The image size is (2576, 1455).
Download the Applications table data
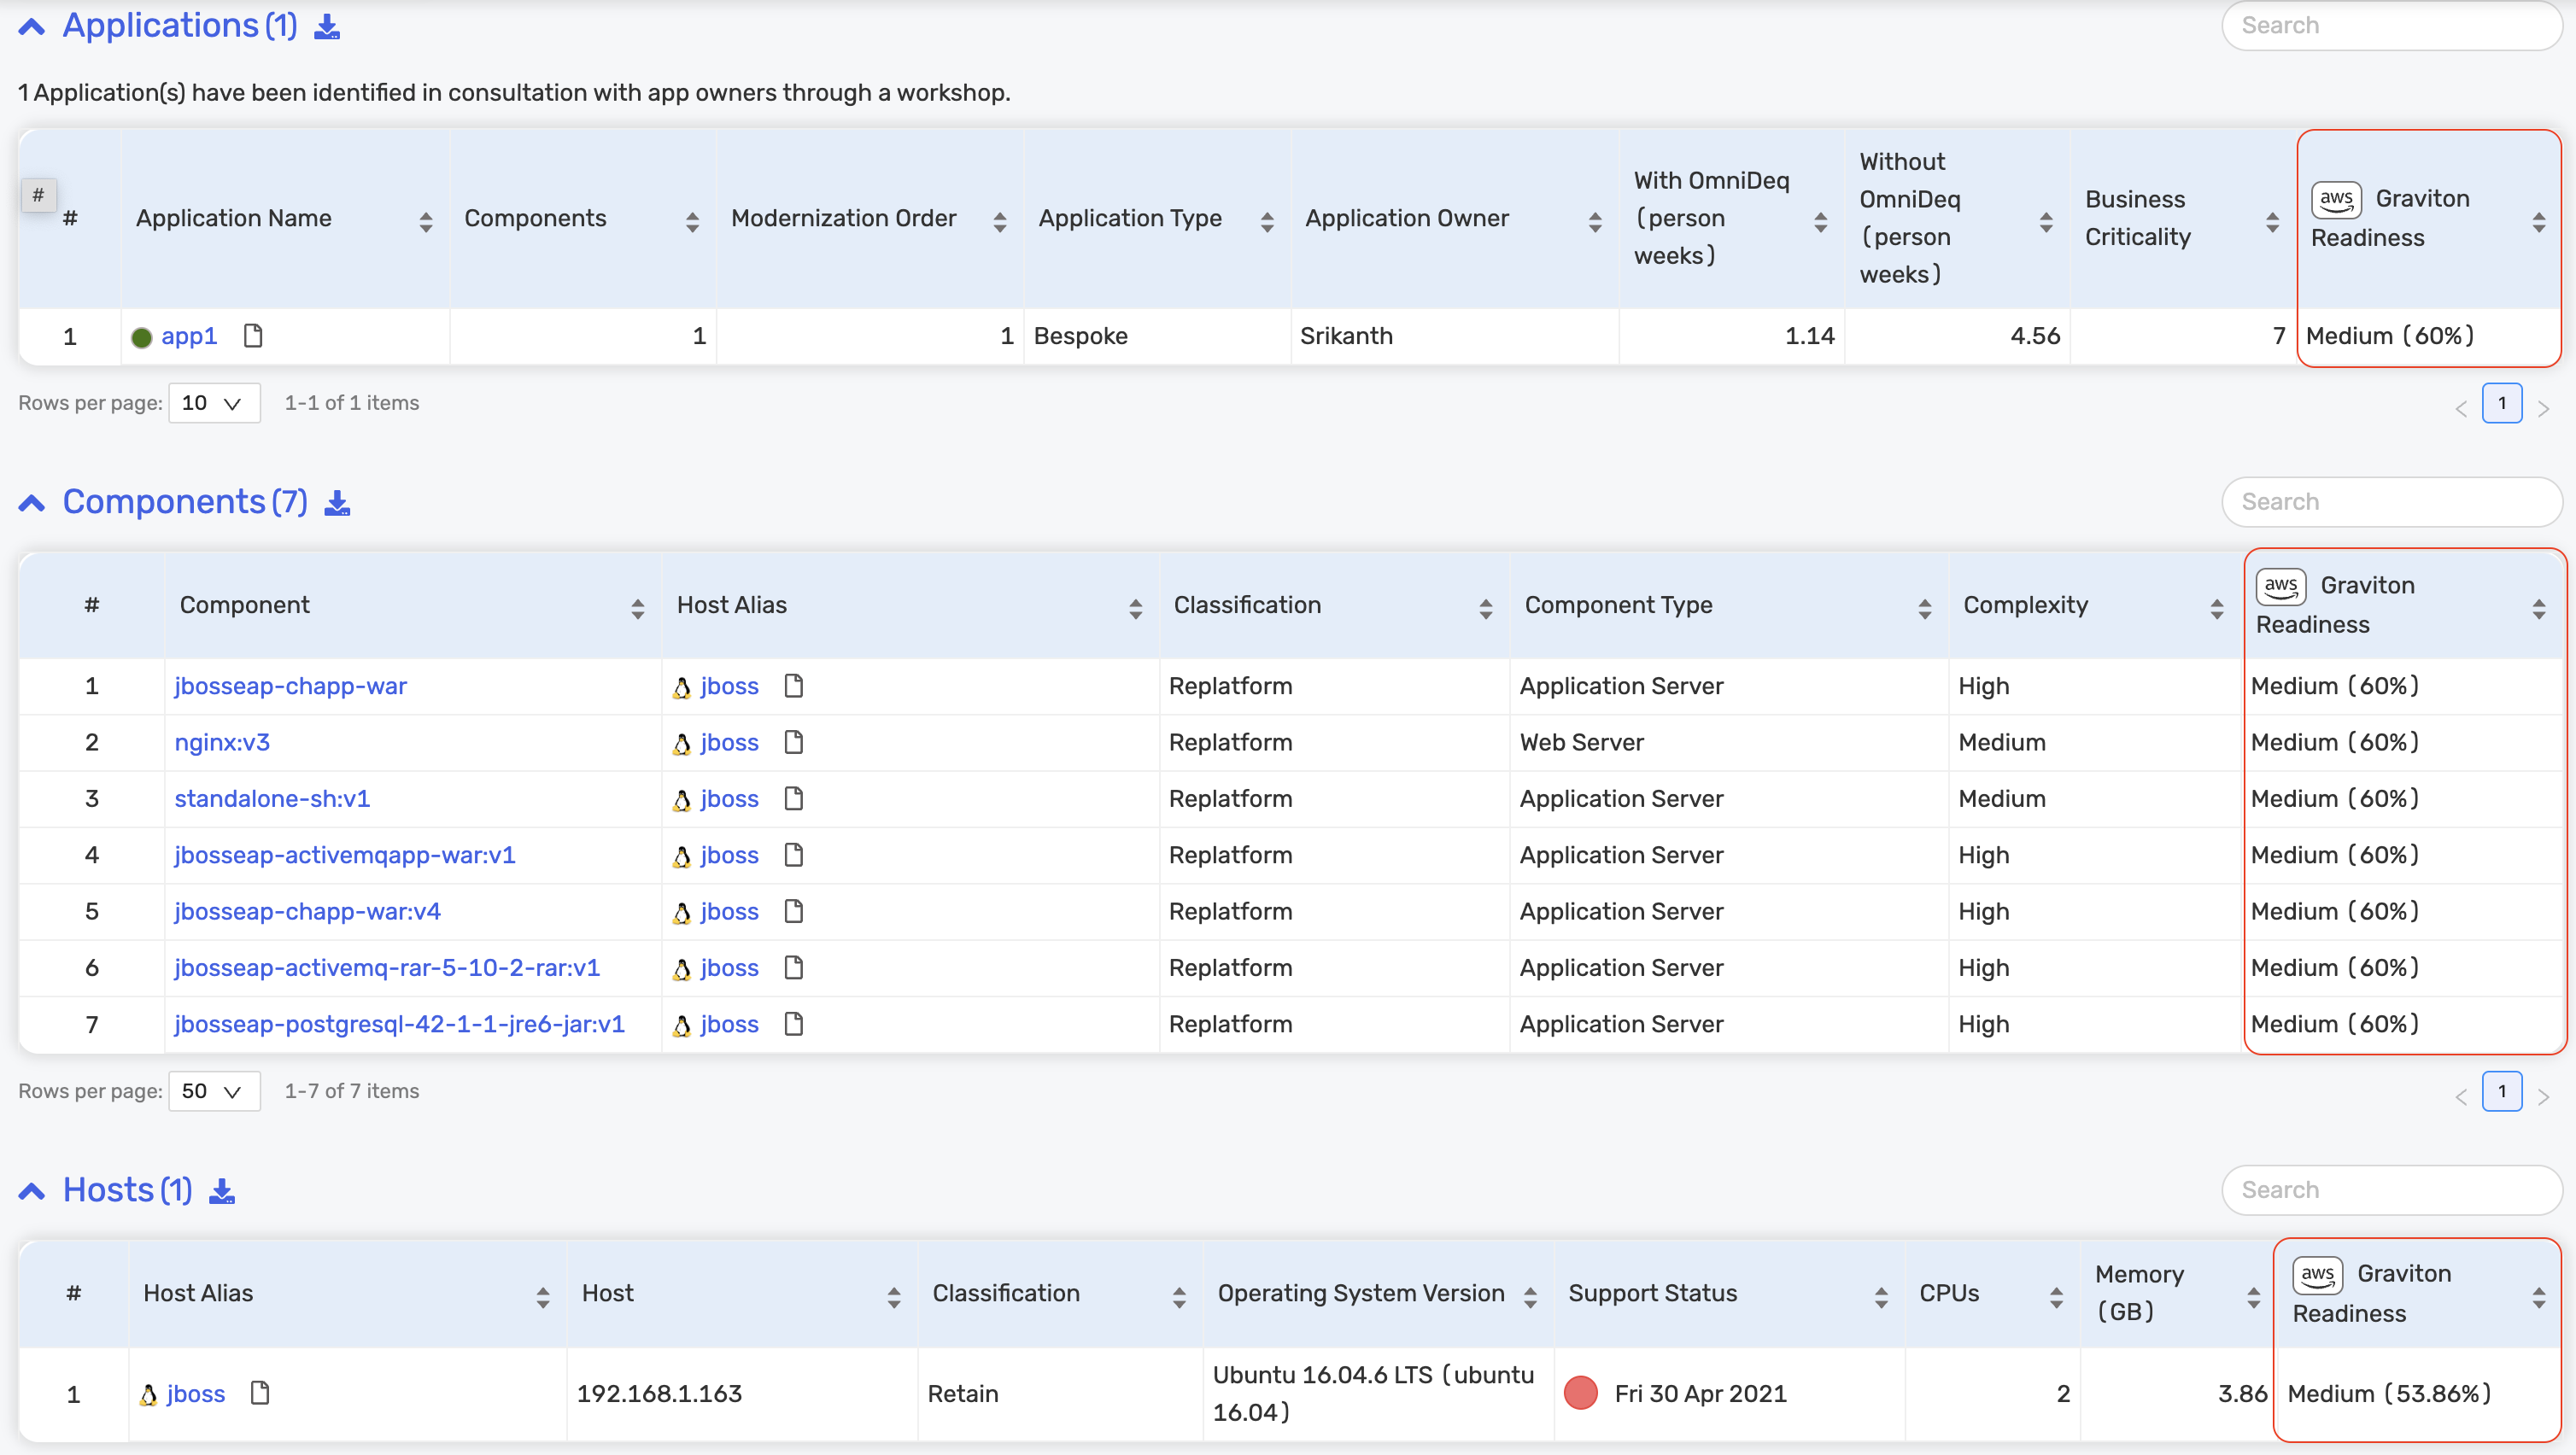(x=327, y=27)
